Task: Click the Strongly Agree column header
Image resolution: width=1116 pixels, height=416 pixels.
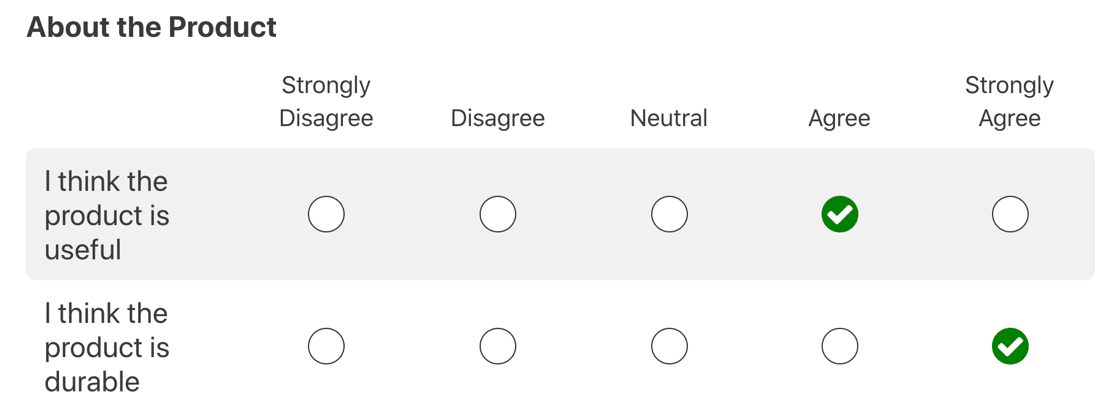Action: (1010, 101)
